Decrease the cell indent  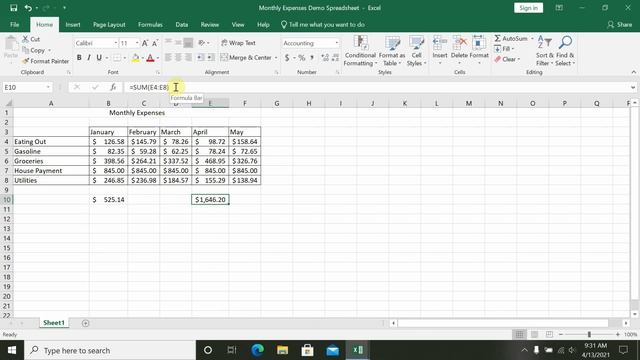click(x=200, y=58)
